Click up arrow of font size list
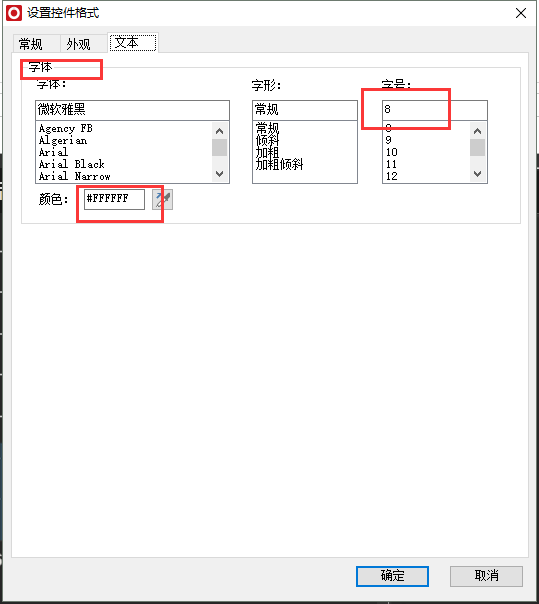Viewport: 539px width, 604px height. coord(477,131)
